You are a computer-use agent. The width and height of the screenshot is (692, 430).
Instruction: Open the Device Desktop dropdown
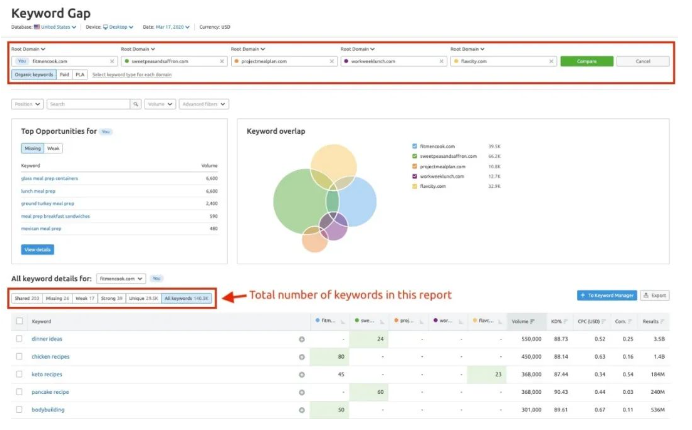(x=118, y=27)
